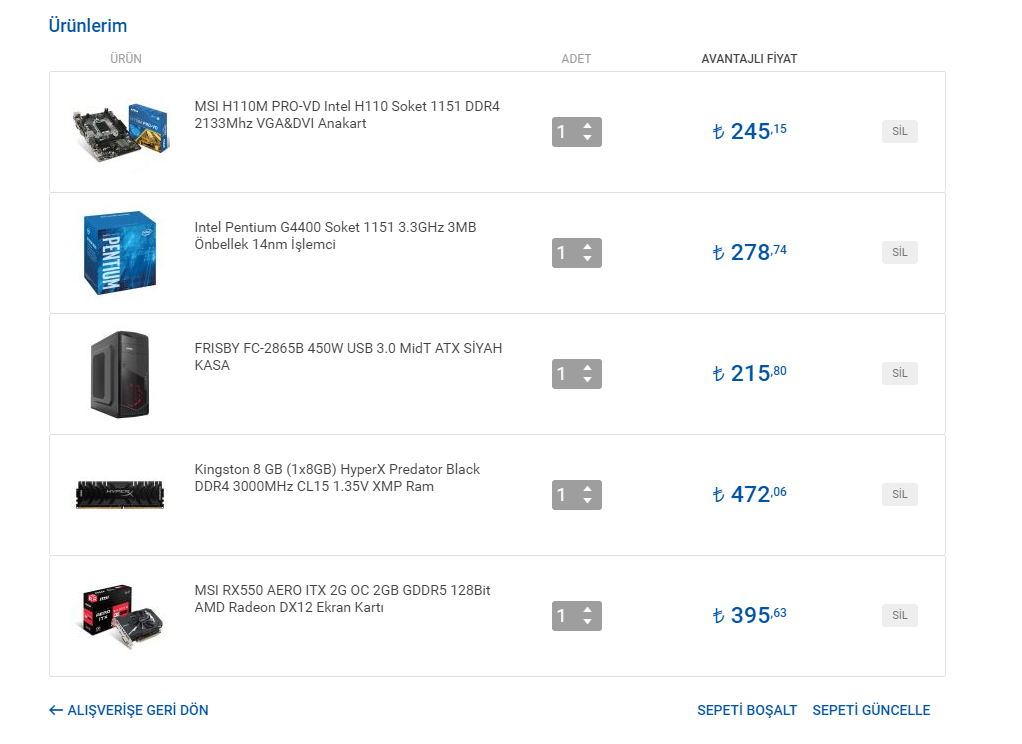Image resolution: width=1022 pixels, height=744 pixels.
Task: Decrease quantity of Intel Pentium G4400
Action: coord(587,259)
